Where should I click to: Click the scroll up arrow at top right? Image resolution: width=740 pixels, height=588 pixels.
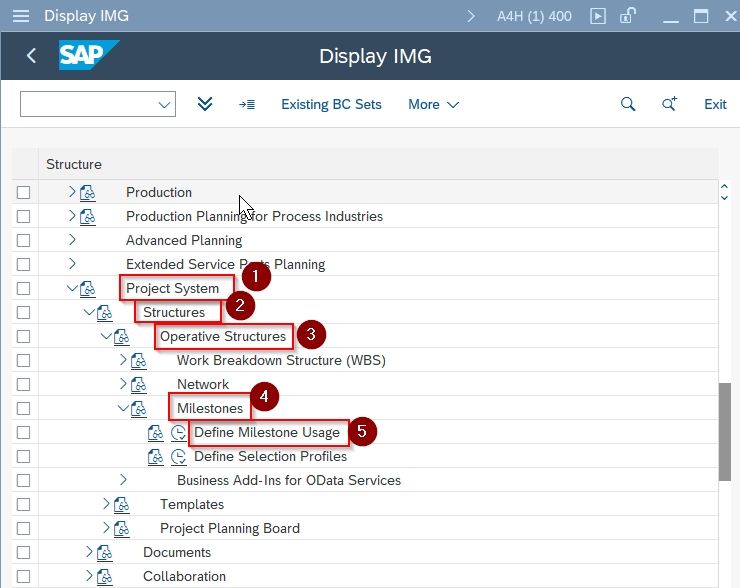tap(724, 187)
